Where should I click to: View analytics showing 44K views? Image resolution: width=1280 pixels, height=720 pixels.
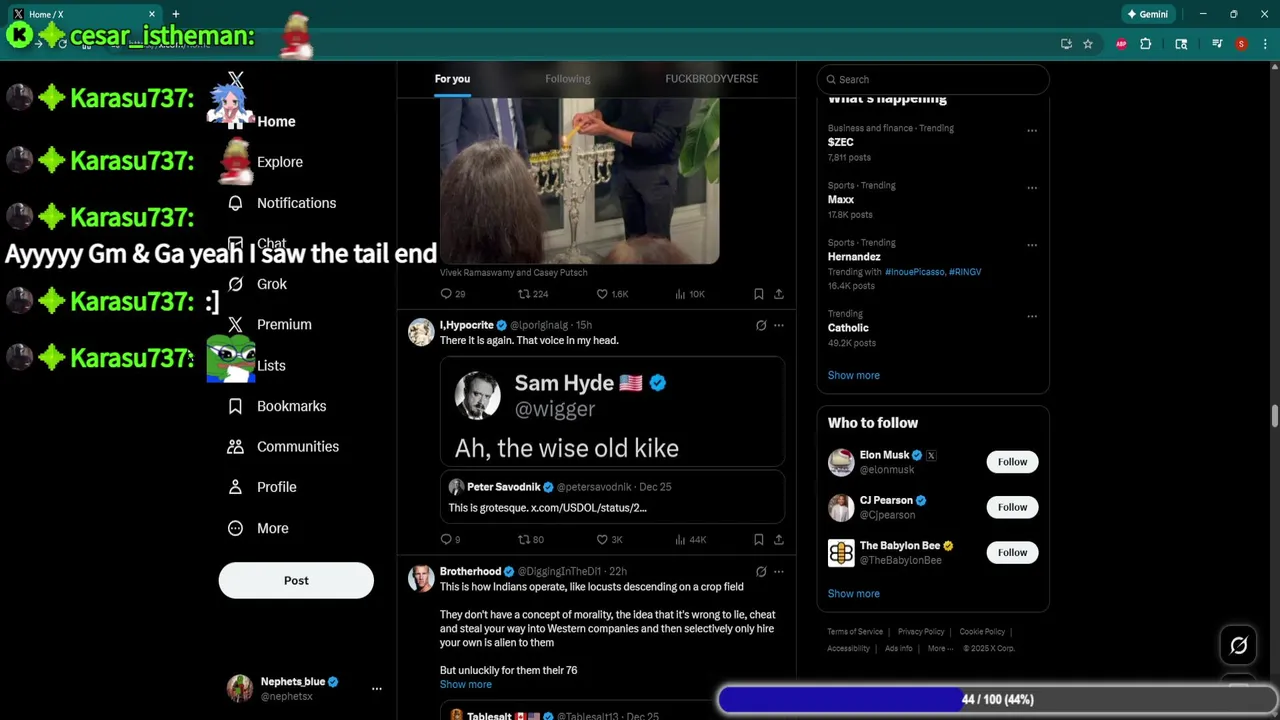(690, 540)
